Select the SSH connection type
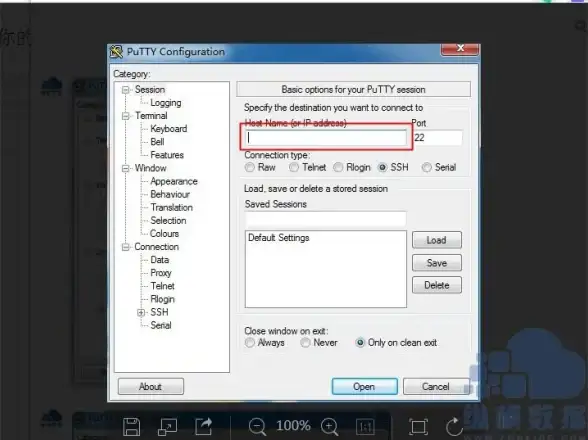Screen dimensions: 588x440 [382, 167]
